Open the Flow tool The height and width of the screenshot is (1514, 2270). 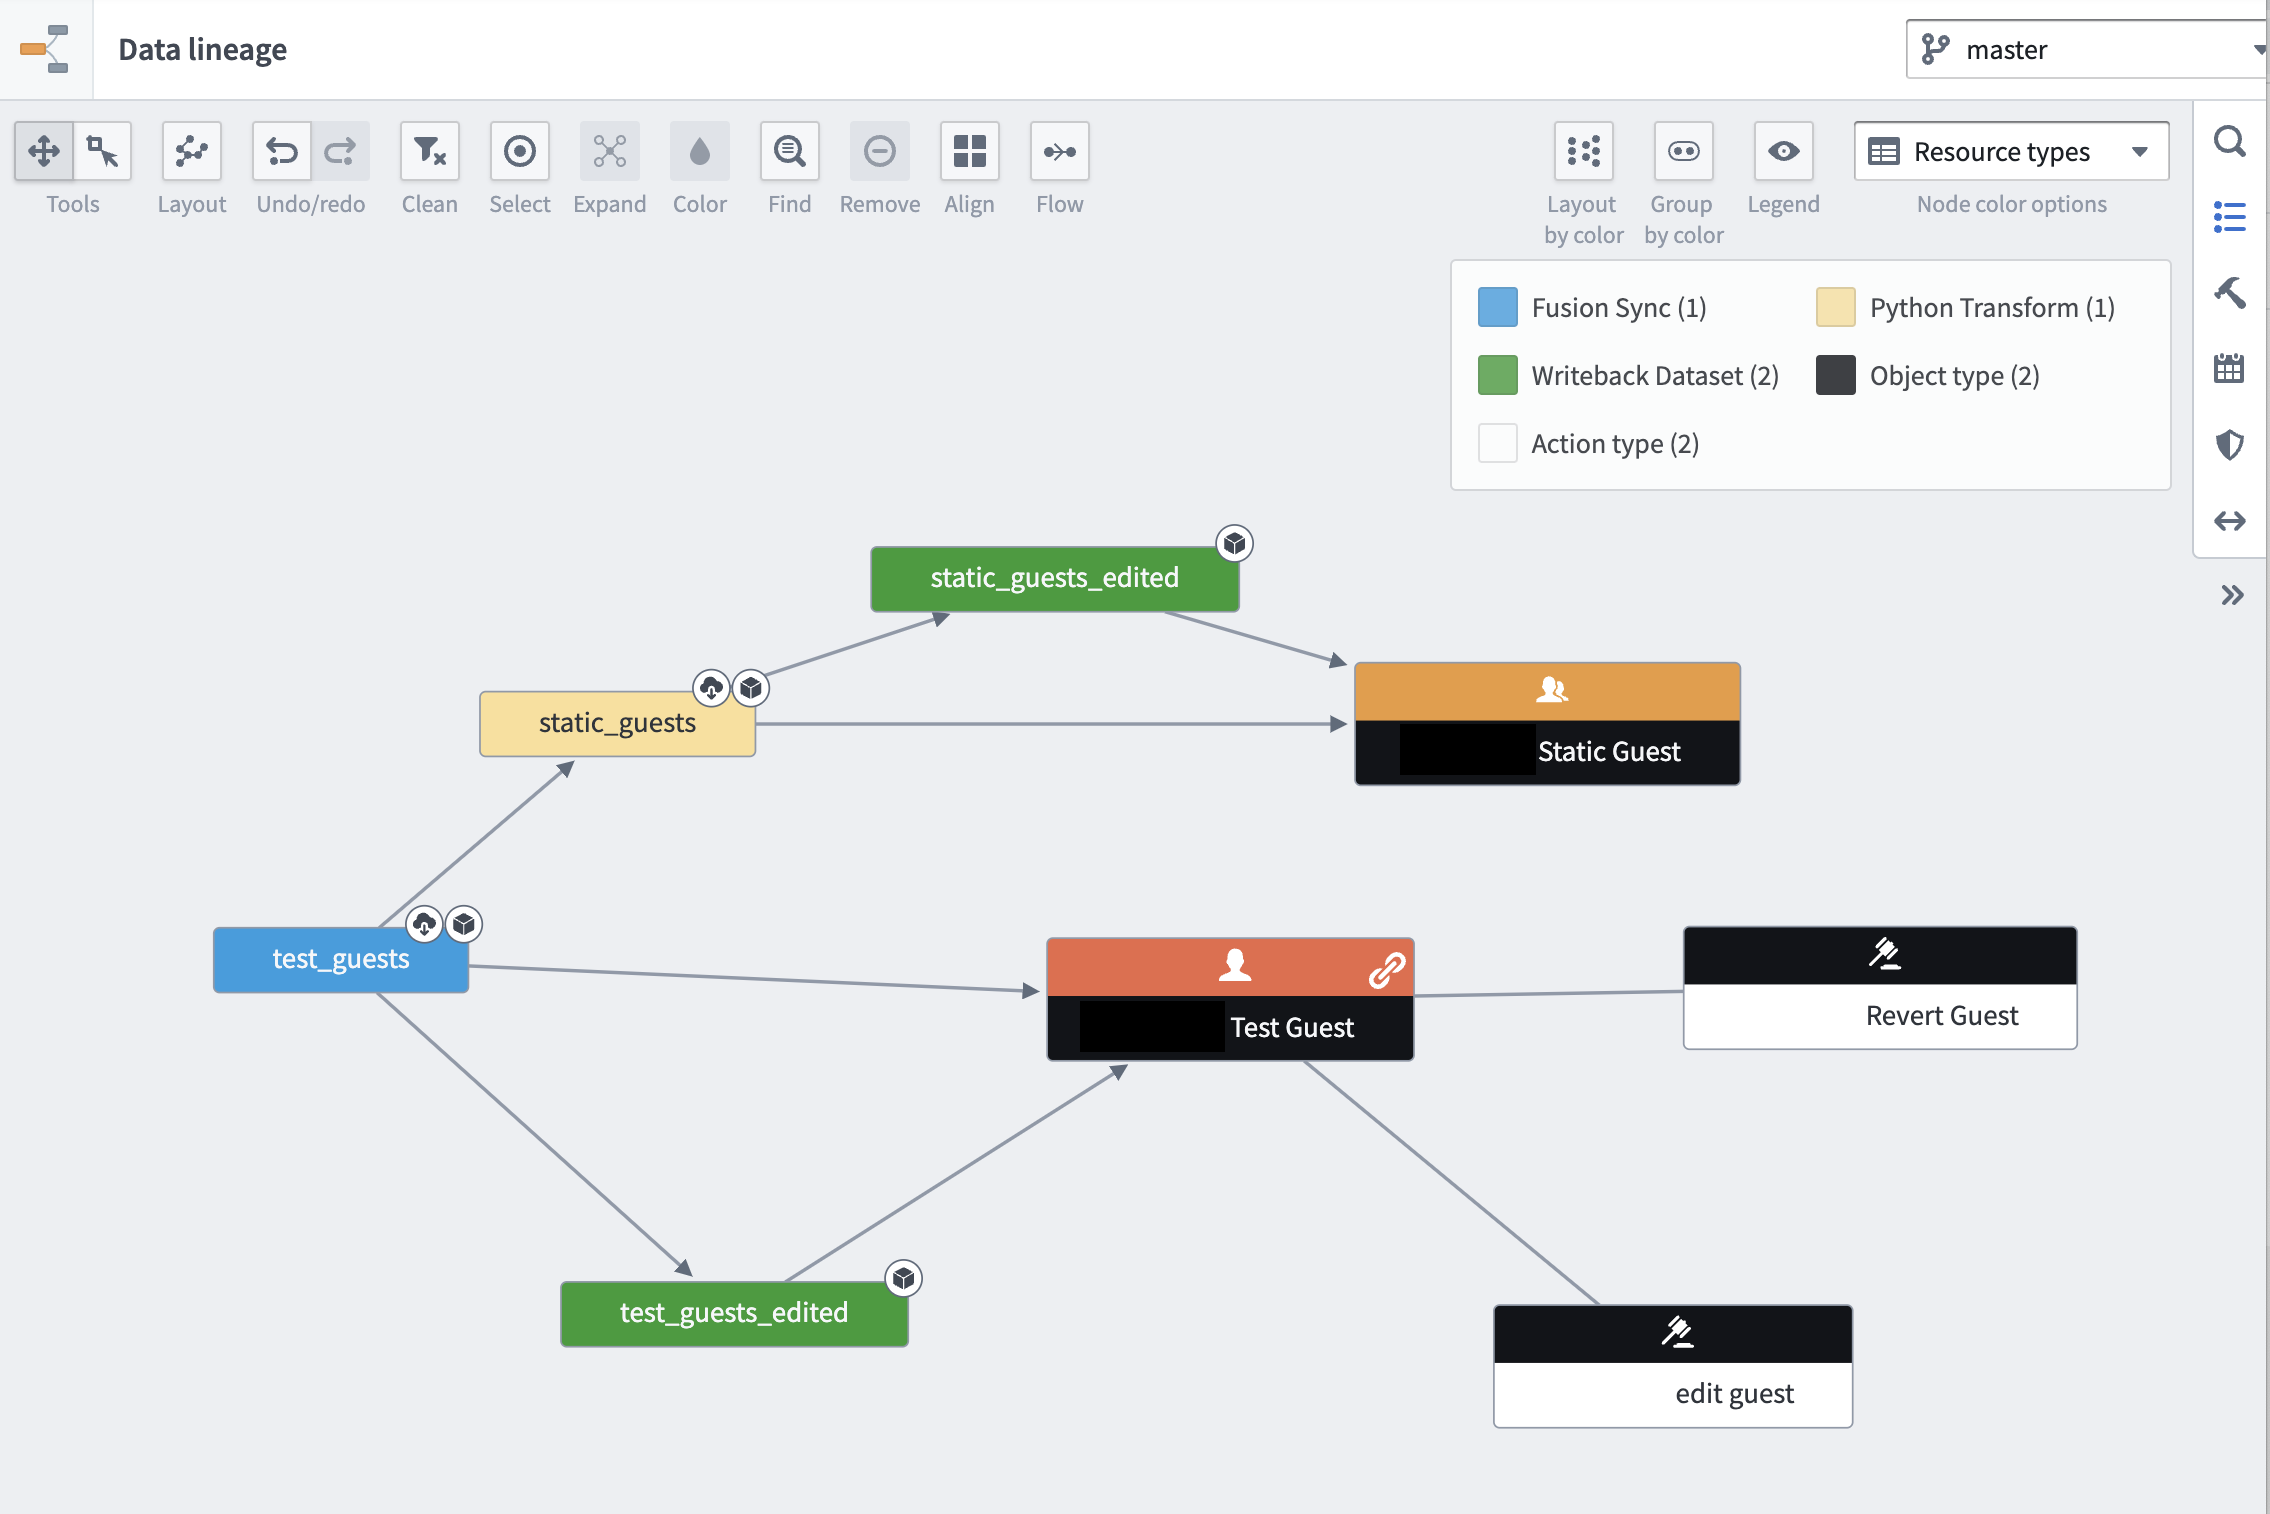tap(1059, 152)
